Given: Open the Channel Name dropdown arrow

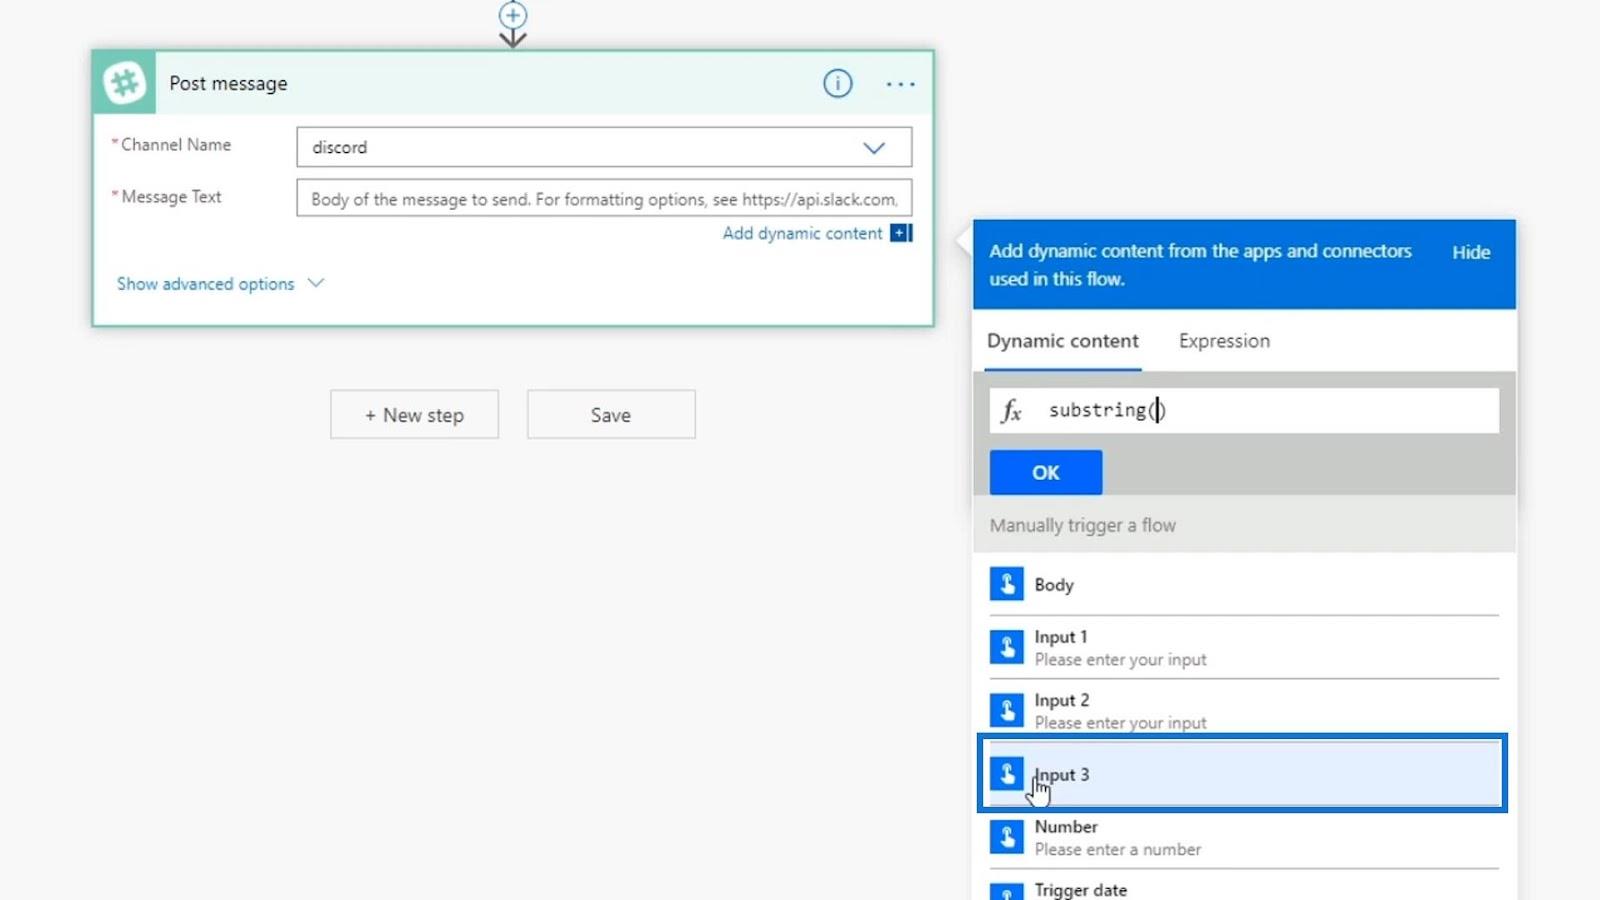Looking at the screenshot, I should pyautogui.click(x=874, y=148).
